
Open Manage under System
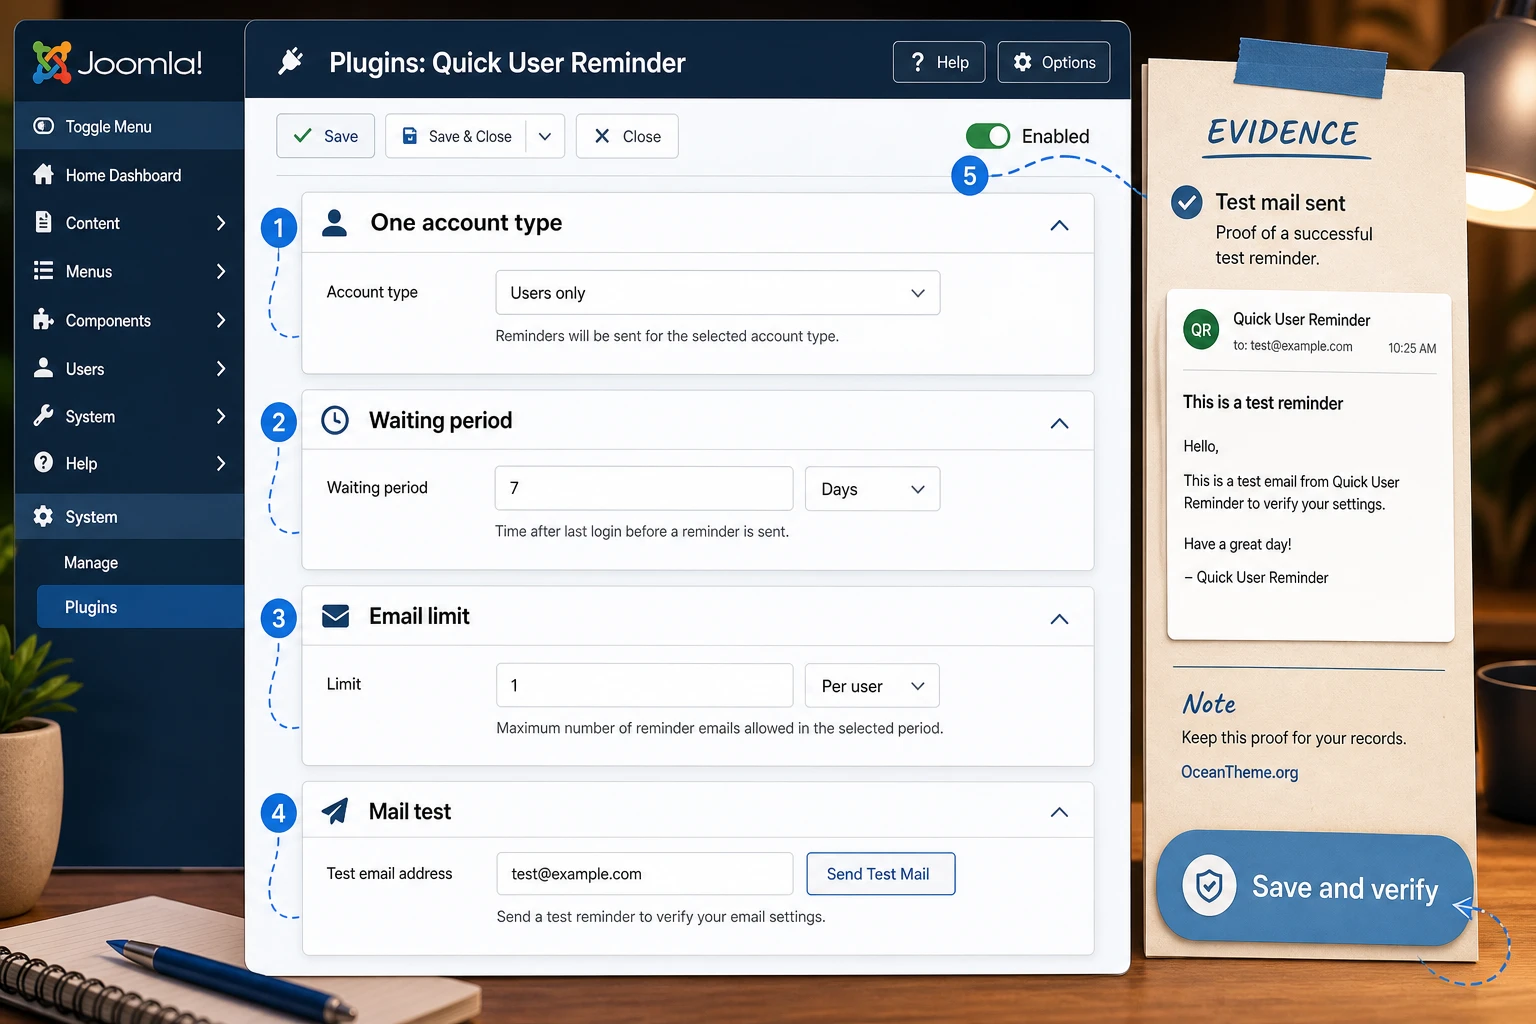click(91, 563)
